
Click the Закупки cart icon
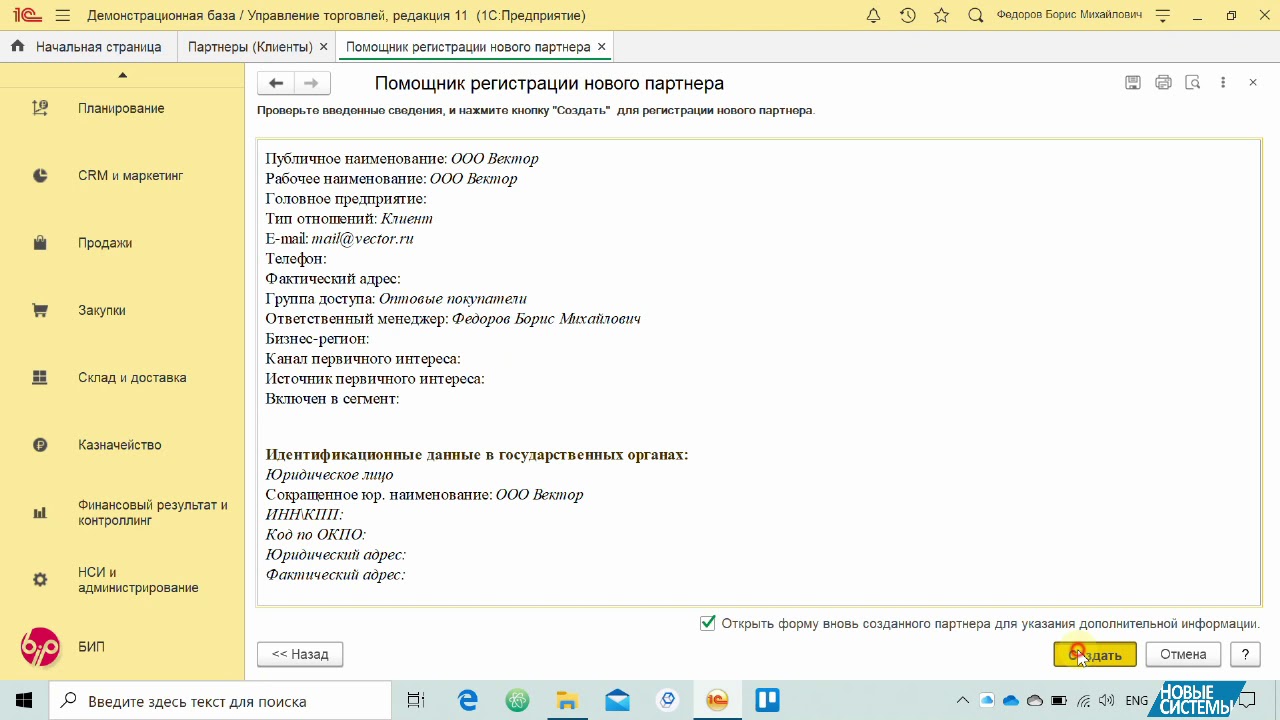(40, 311)
